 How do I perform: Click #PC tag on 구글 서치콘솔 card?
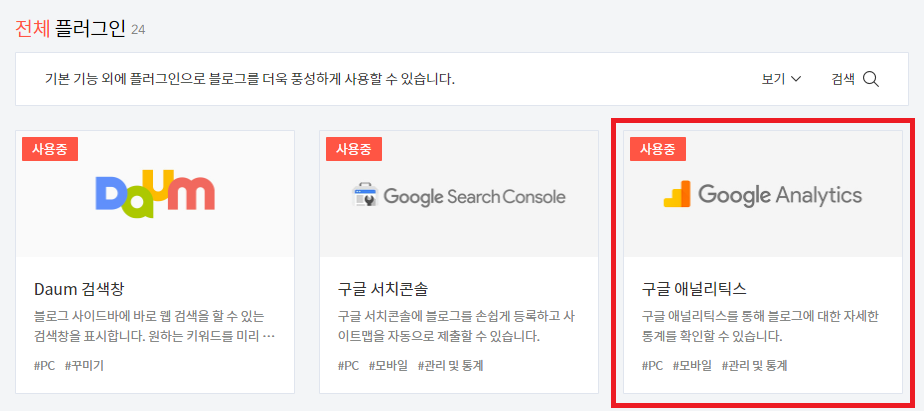pos(349,366)
